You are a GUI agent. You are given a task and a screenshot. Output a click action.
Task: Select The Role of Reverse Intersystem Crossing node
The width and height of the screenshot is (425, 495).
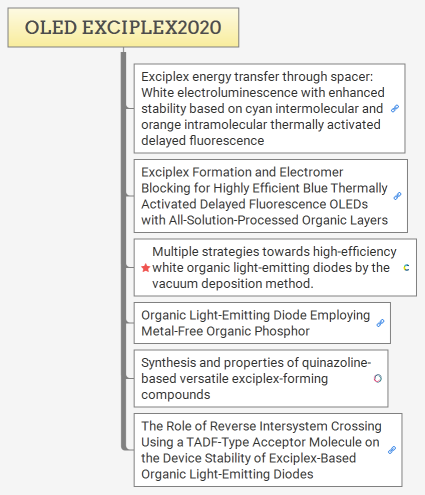click(x=268, y=450)
